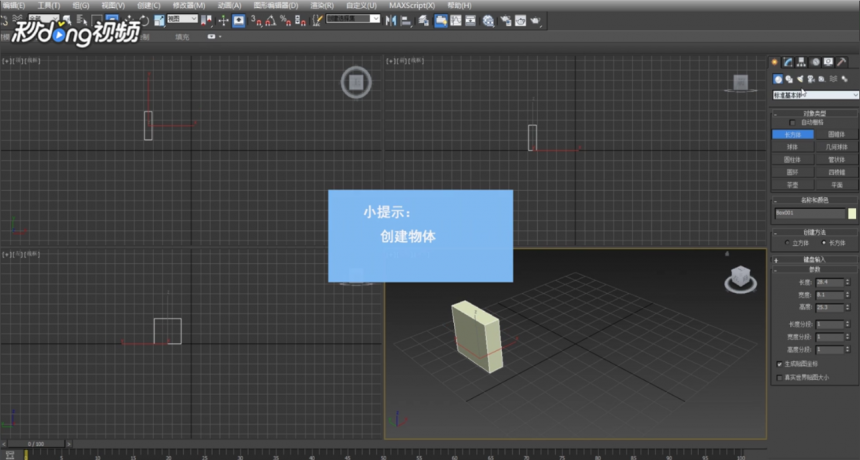860x460 pixels.
Task: Click the Box001 object name field
Action: click(810, 213)
